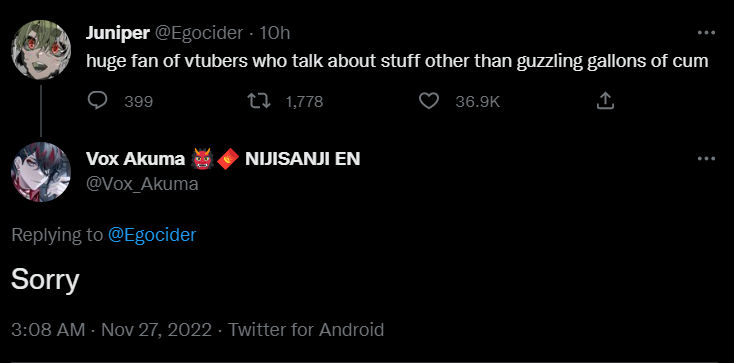734x363 pixels.
Task: Click the 36.9K likes count
Action: coord(477,102)
